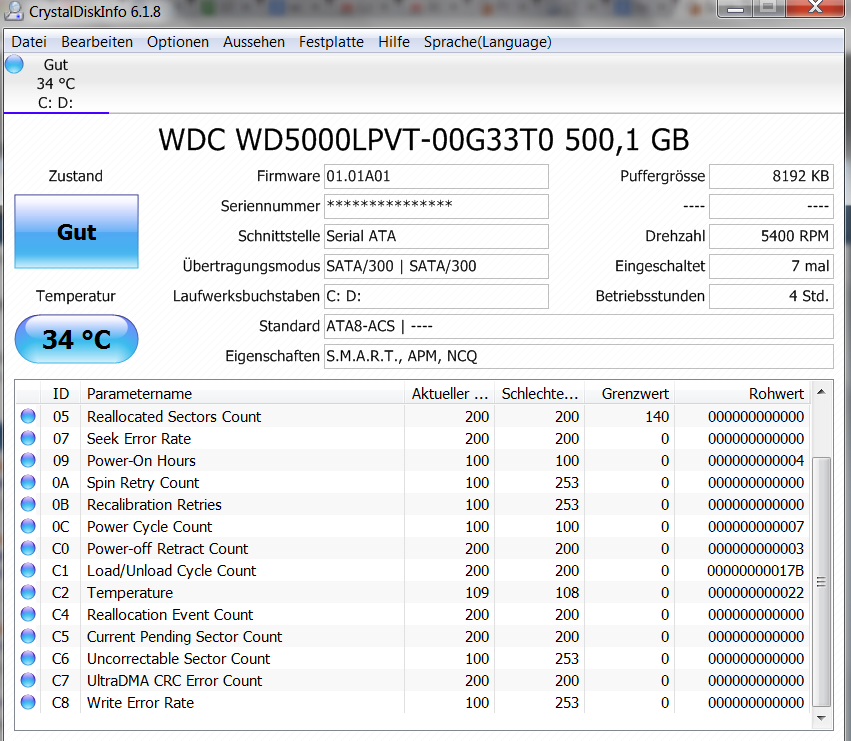This screenshot has height=741, width=851.
Task: Click the Temperature worst value 108
Action: point(567,592)
